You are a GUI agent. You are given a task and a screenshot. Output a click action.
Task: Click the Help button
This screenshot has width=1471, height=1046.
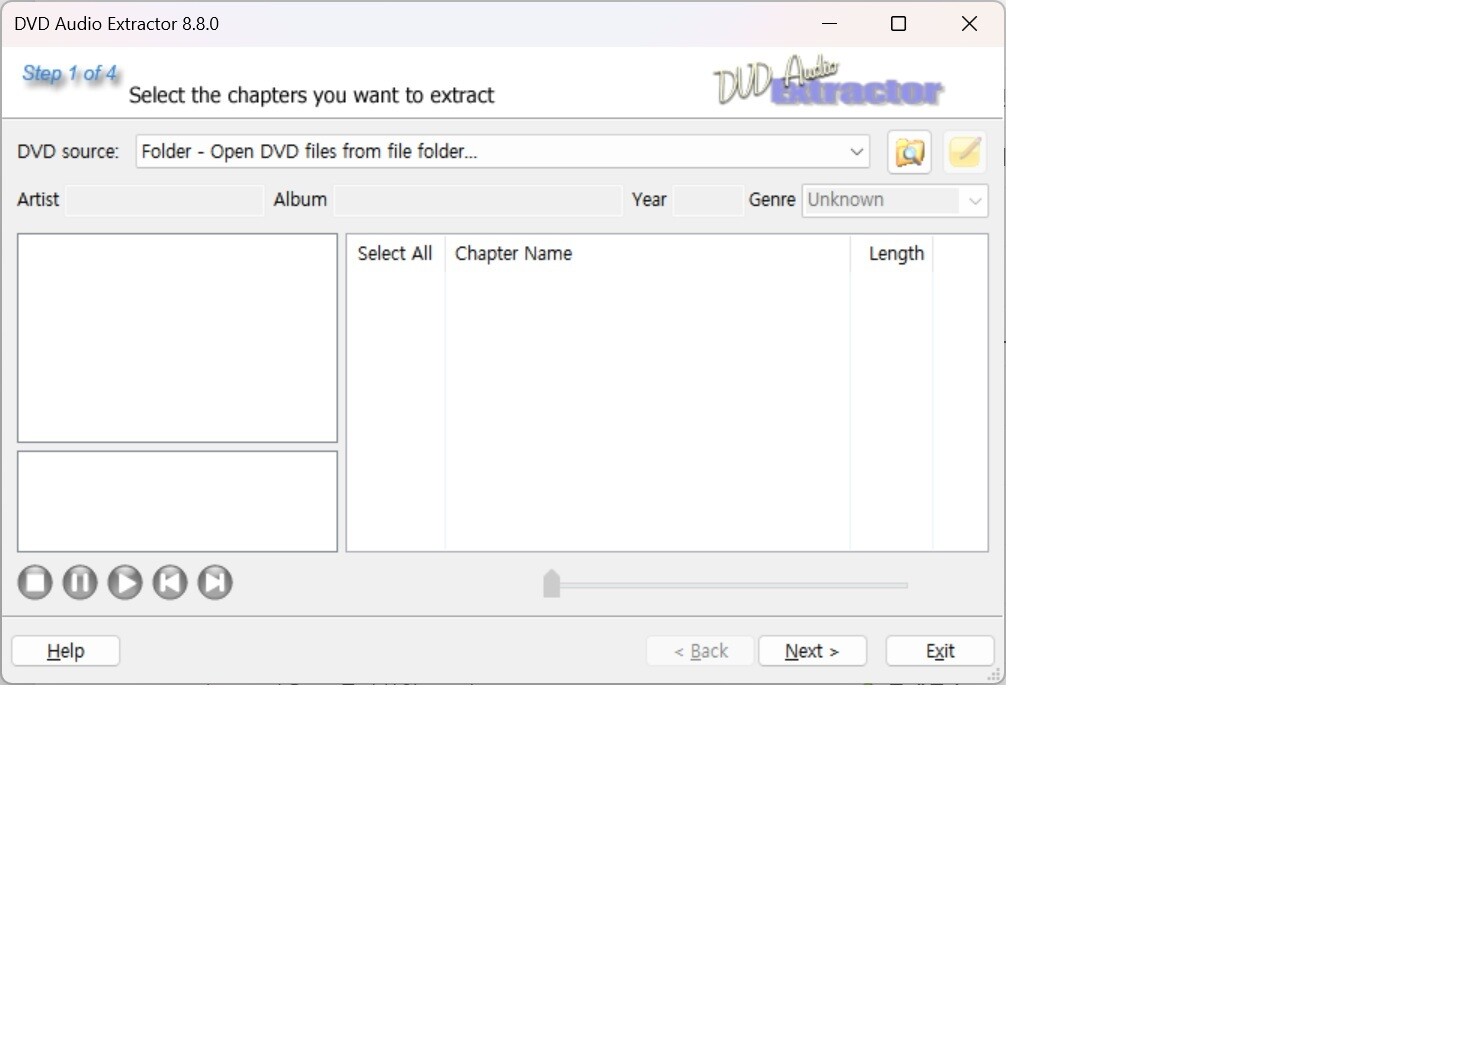66,651
